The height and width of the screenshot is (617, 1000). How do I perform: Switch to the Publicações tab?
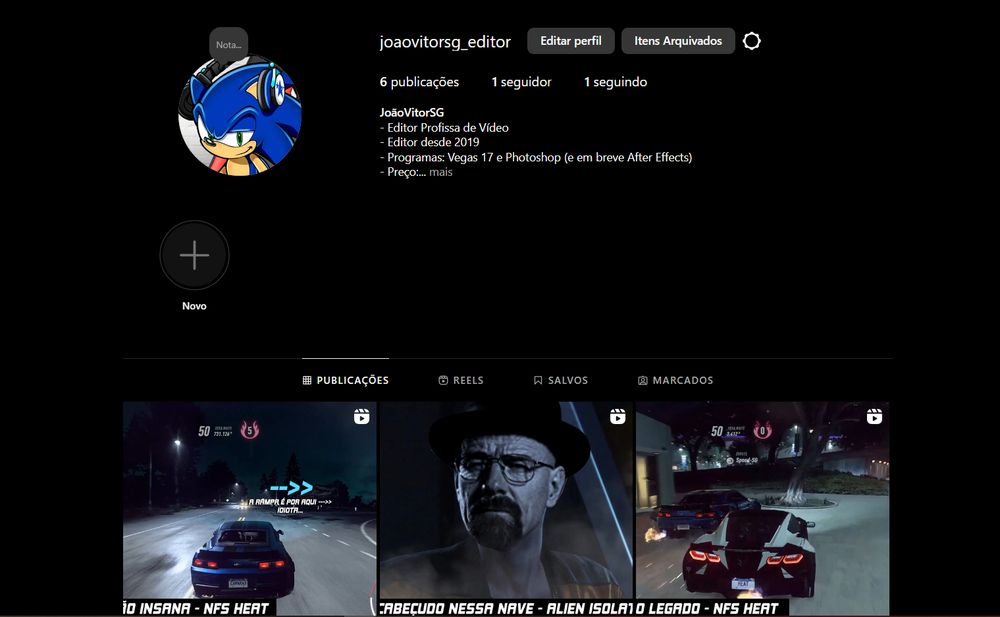[345, 380]
